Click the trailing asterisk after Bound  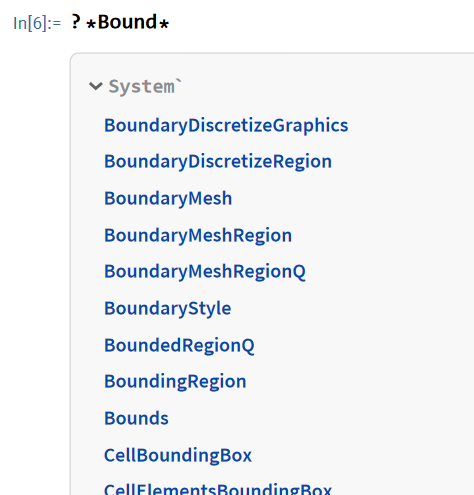point(164,24)
